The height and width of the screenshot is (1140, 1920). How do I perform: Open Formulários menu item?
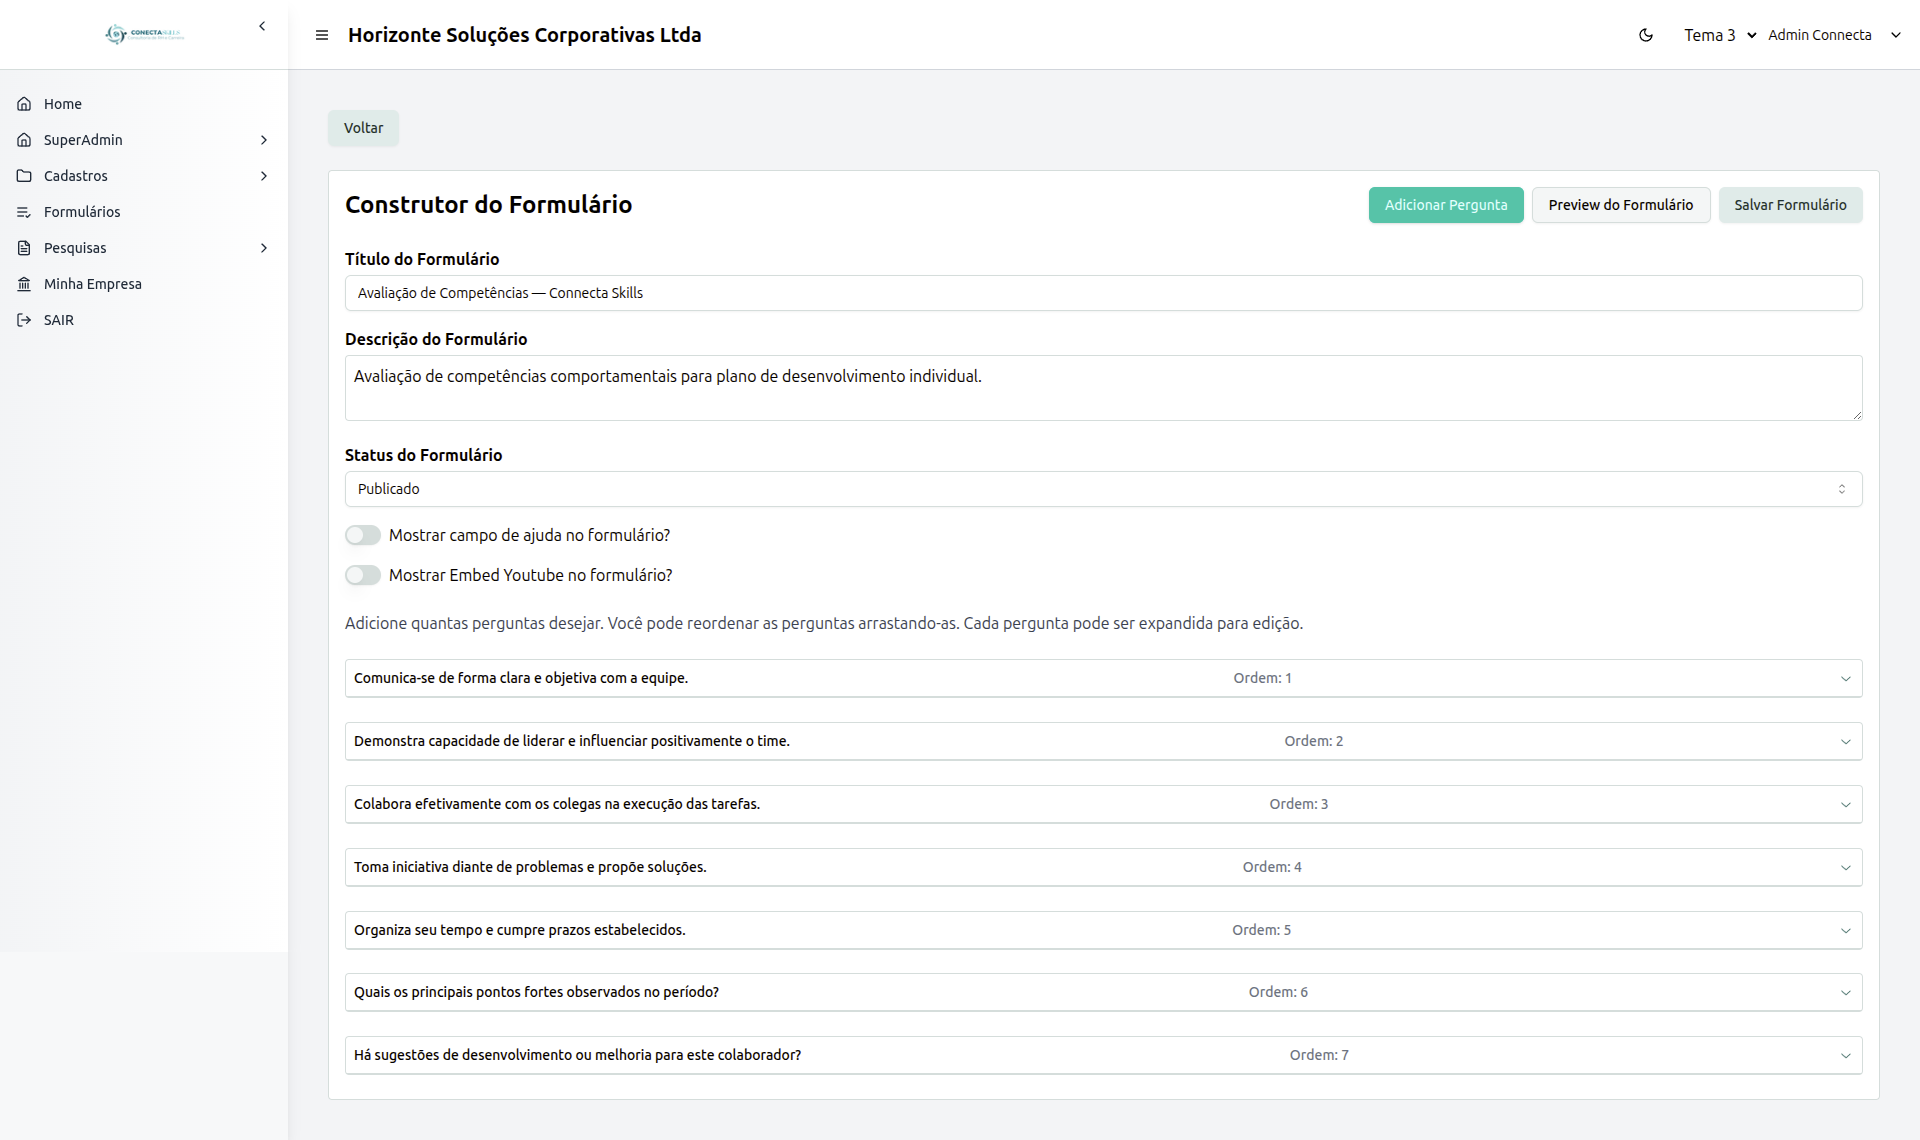(144, 212)
